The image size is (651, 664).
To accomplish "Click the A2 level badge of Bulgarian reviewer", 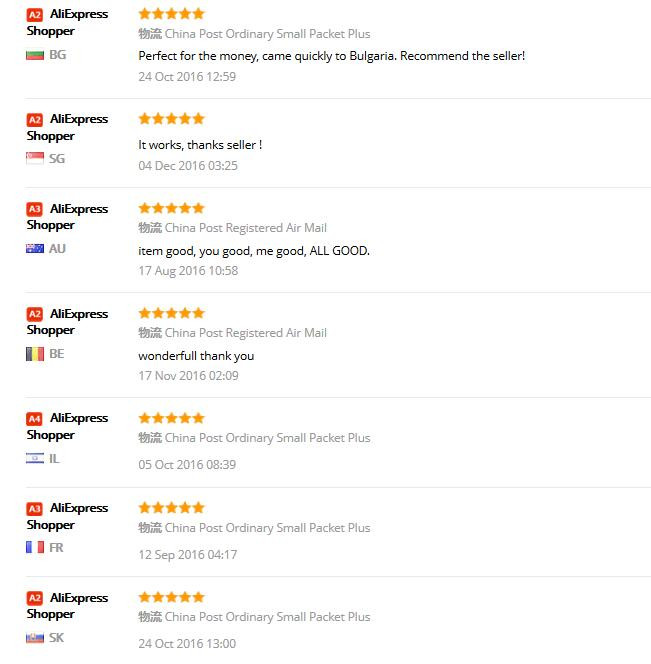I will (x=35, y=15).
